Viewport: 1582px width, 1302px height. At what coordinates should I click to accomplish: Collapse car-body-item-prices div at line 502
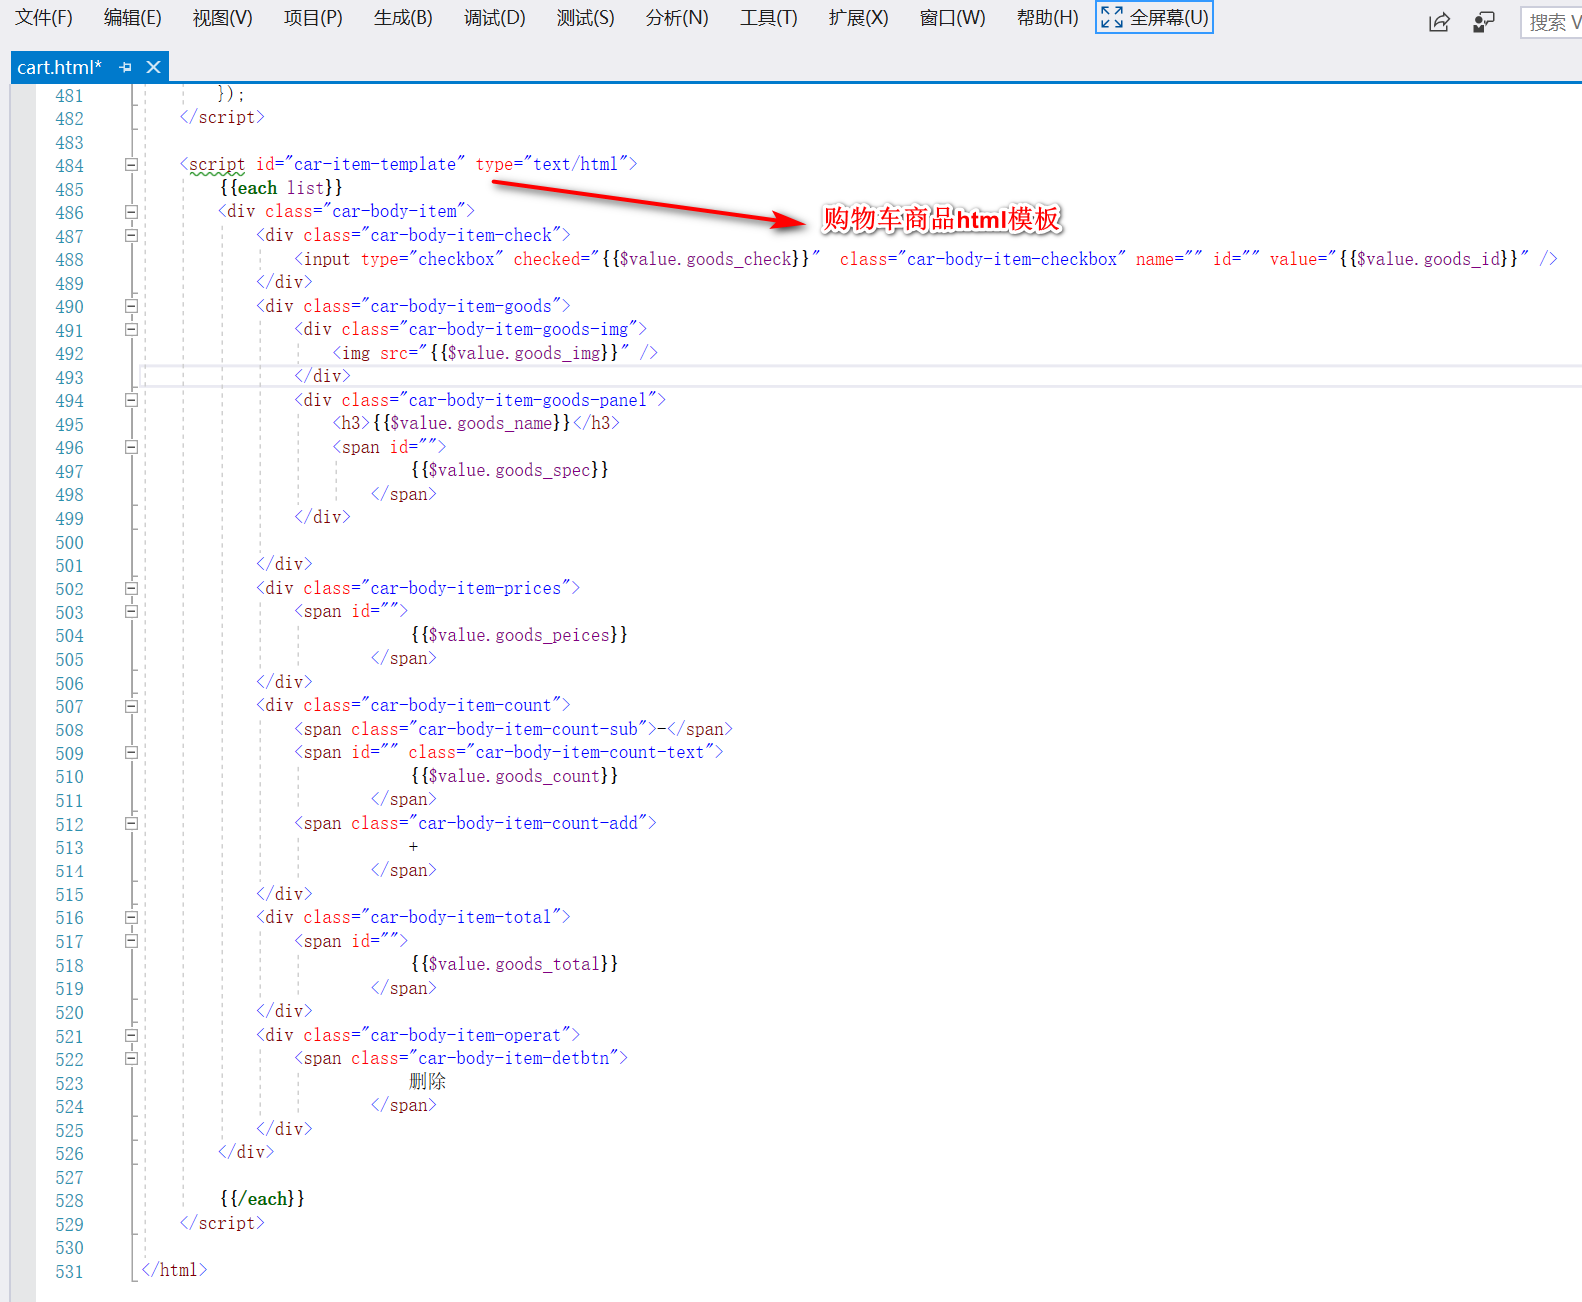tap(131, 588)
